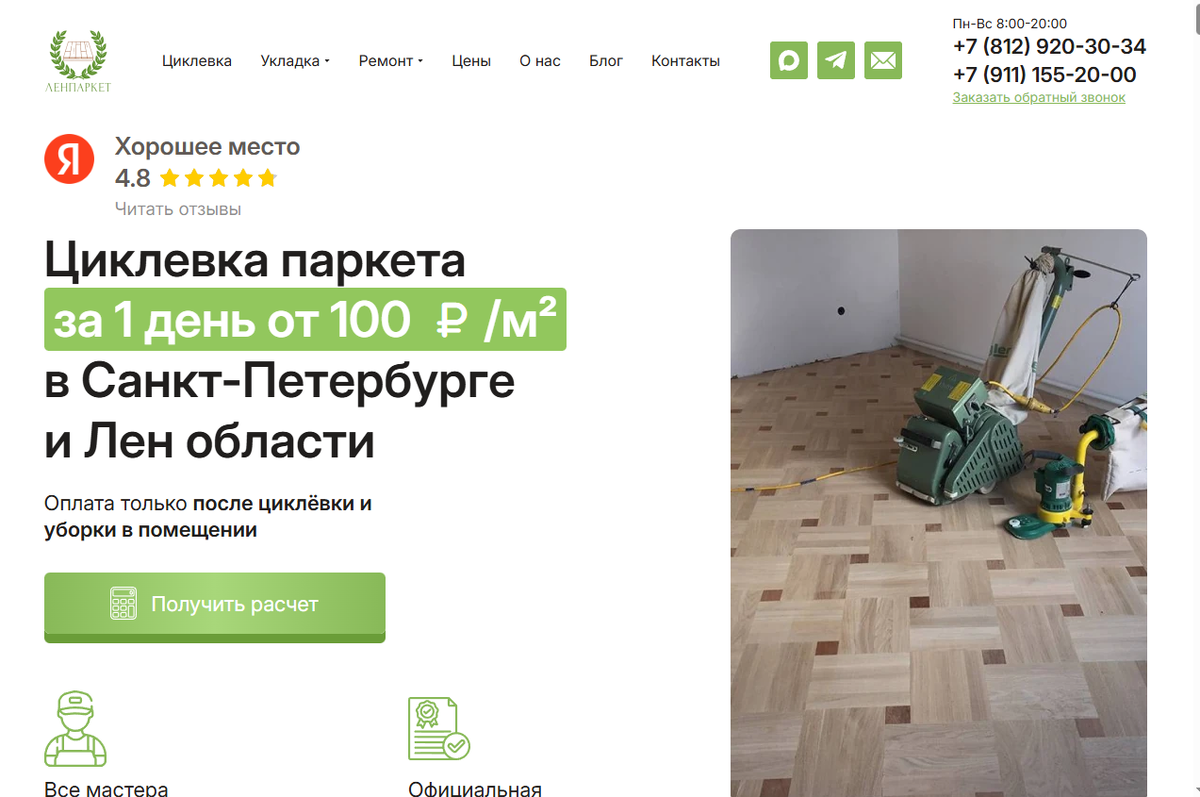Open the "Контакты" menu link
This screenshot has width=1200, height=797.
[x=685, y=61]
